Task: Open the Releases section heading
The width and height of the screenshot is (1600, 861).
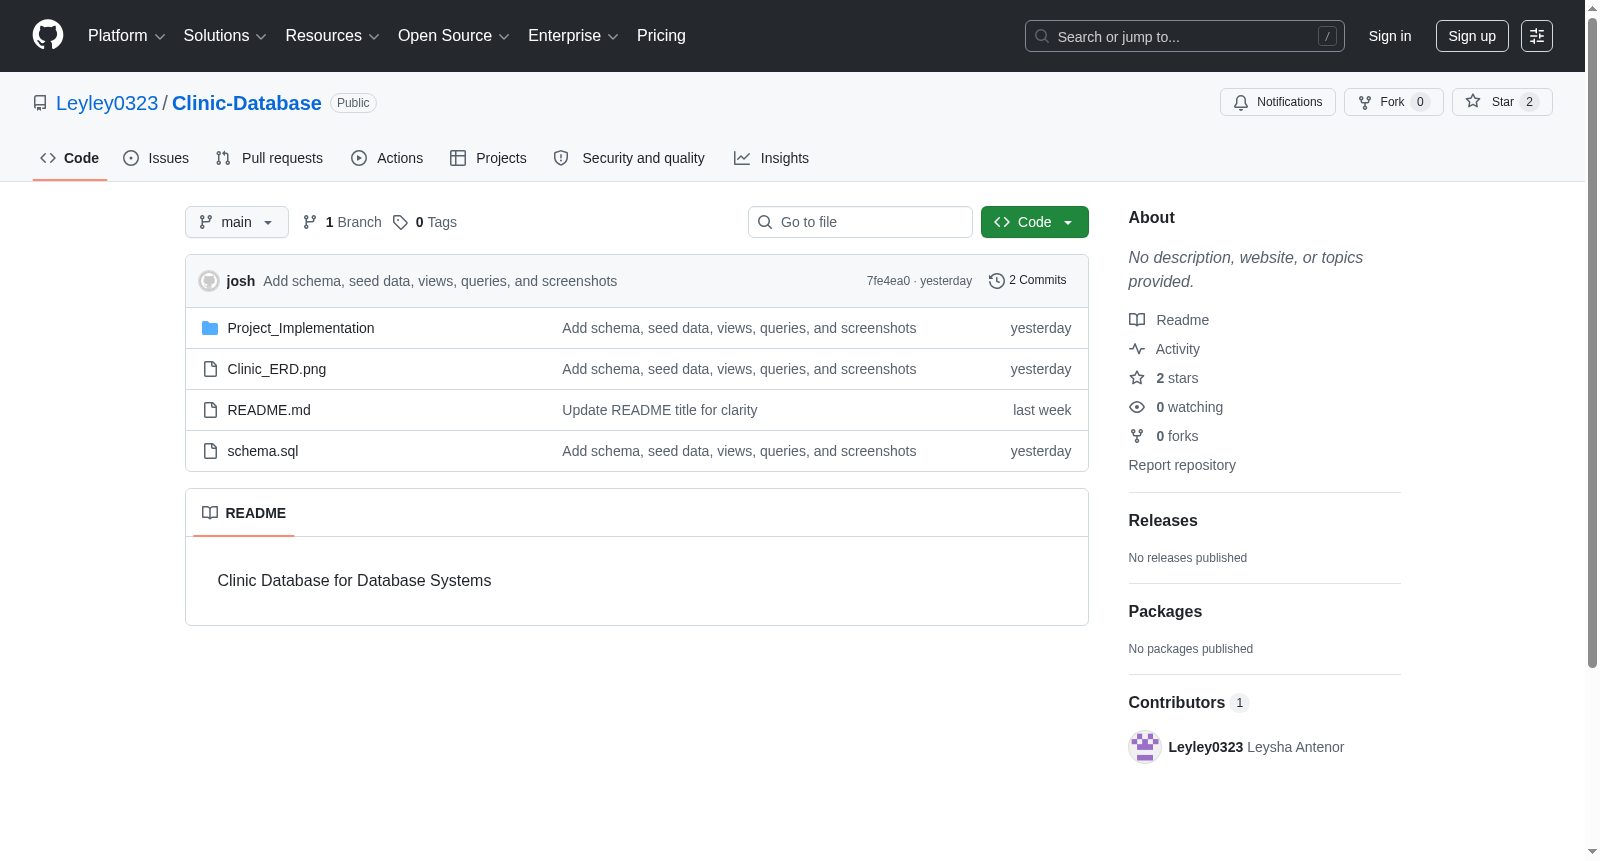Action: coord(1163,521)
